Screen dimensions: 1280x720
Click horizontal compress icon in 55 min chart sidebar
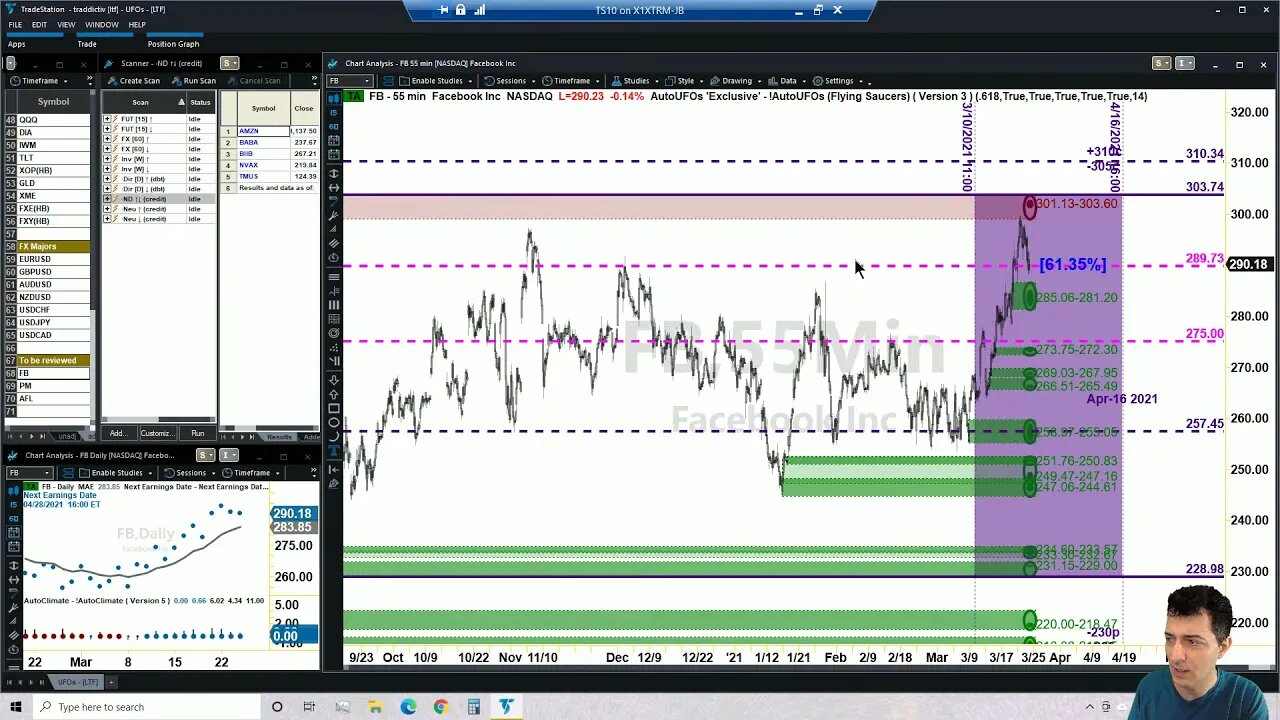tap(333, 187)
